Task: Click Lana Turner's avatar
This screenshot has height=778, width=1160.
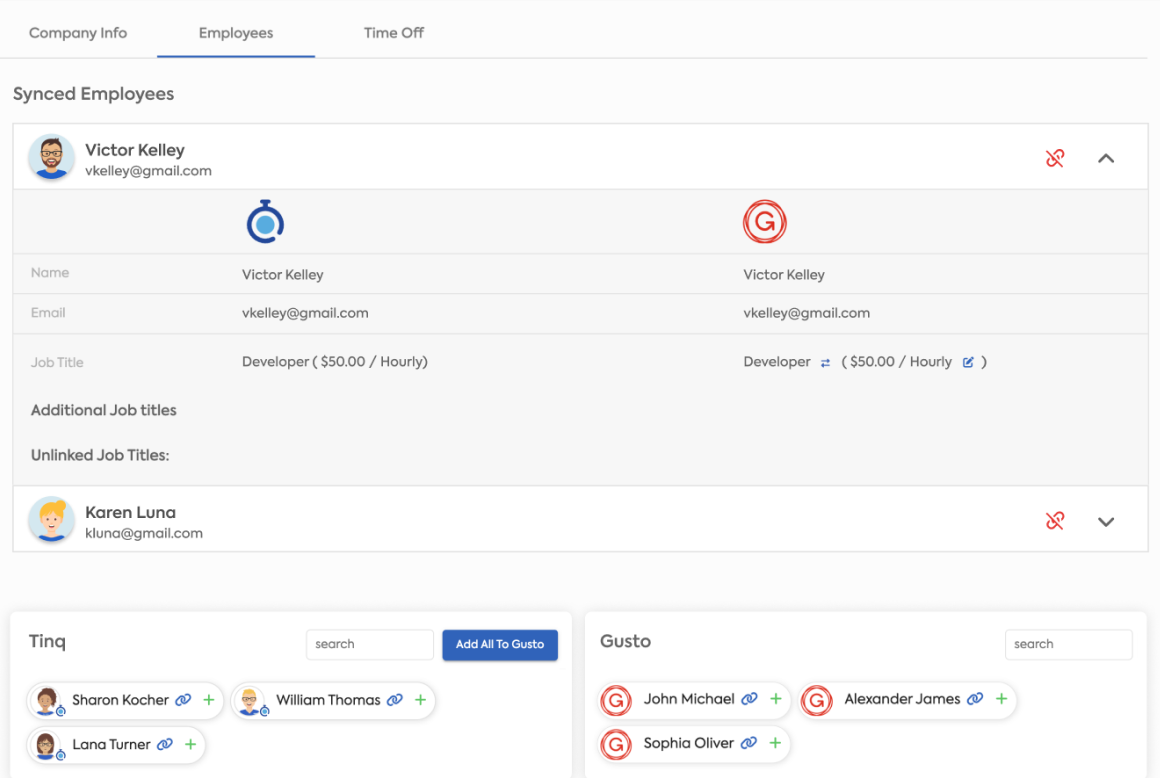Action: pyautogui.click(x=48, y=745)
